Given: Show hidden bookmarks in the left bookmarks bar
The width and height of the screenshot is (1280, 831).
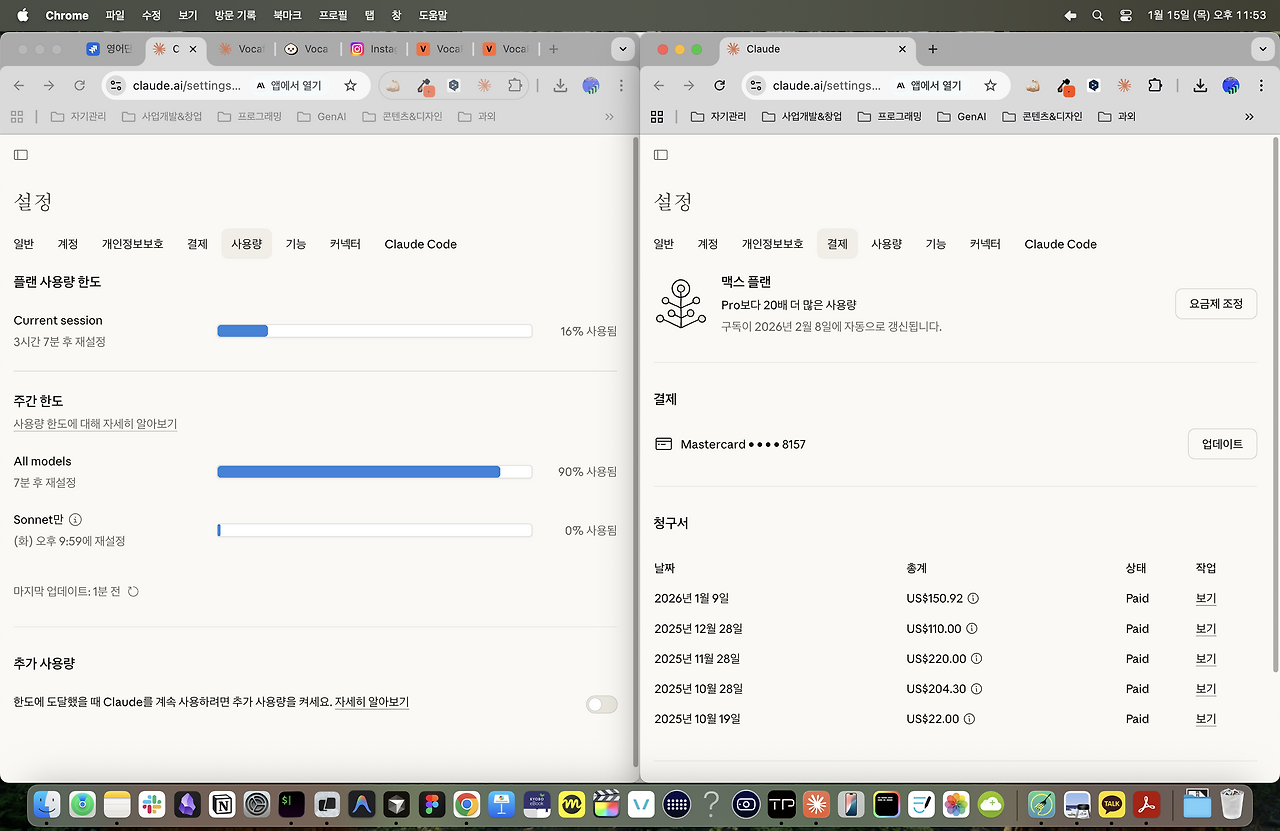Looking at the screenshot, I should pyautogui.click(x=610, y=117).
